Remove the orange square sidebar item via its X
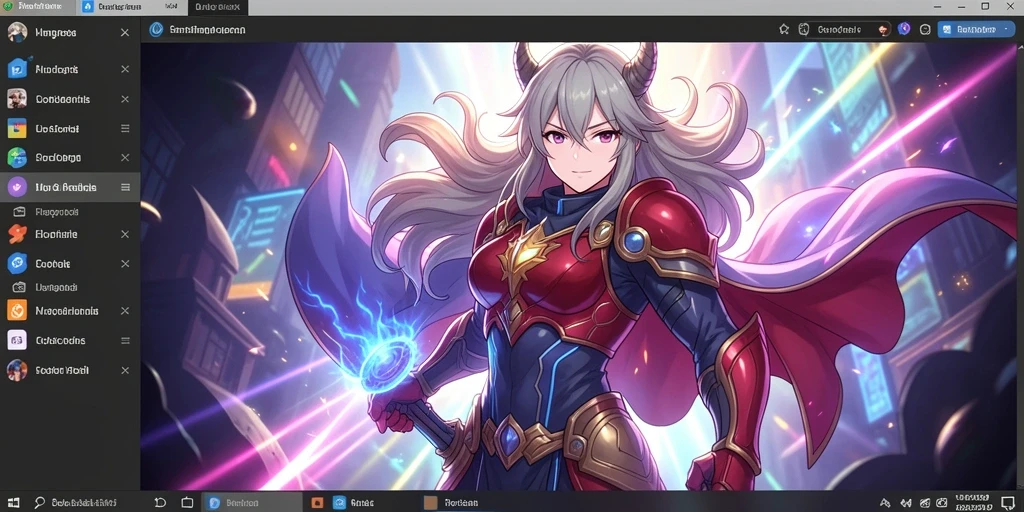 [125, 311]
